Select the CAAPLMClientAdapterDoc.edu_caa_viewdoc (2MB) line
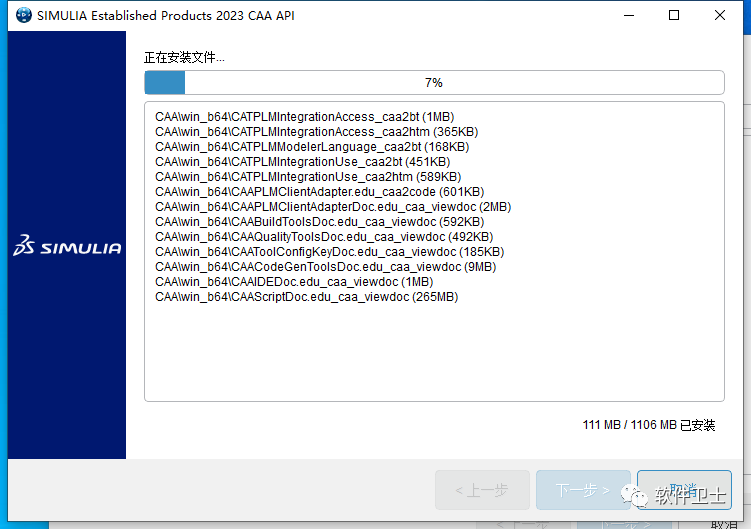 (x=333, y=207)
